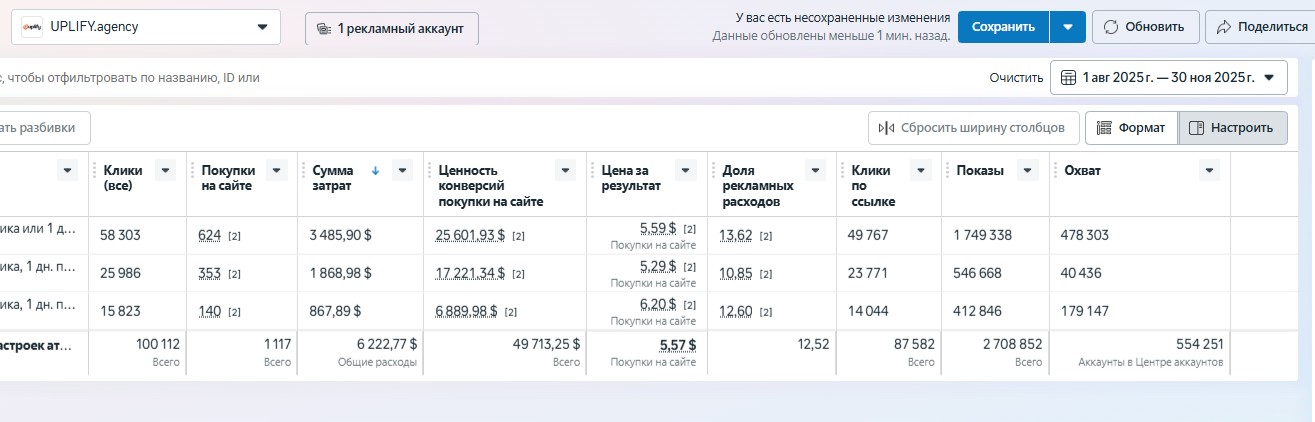Screen dimensions: 1315x422
Task: Click the share arrow icon in Поделиться
Action: click(x=1224, y=27)
